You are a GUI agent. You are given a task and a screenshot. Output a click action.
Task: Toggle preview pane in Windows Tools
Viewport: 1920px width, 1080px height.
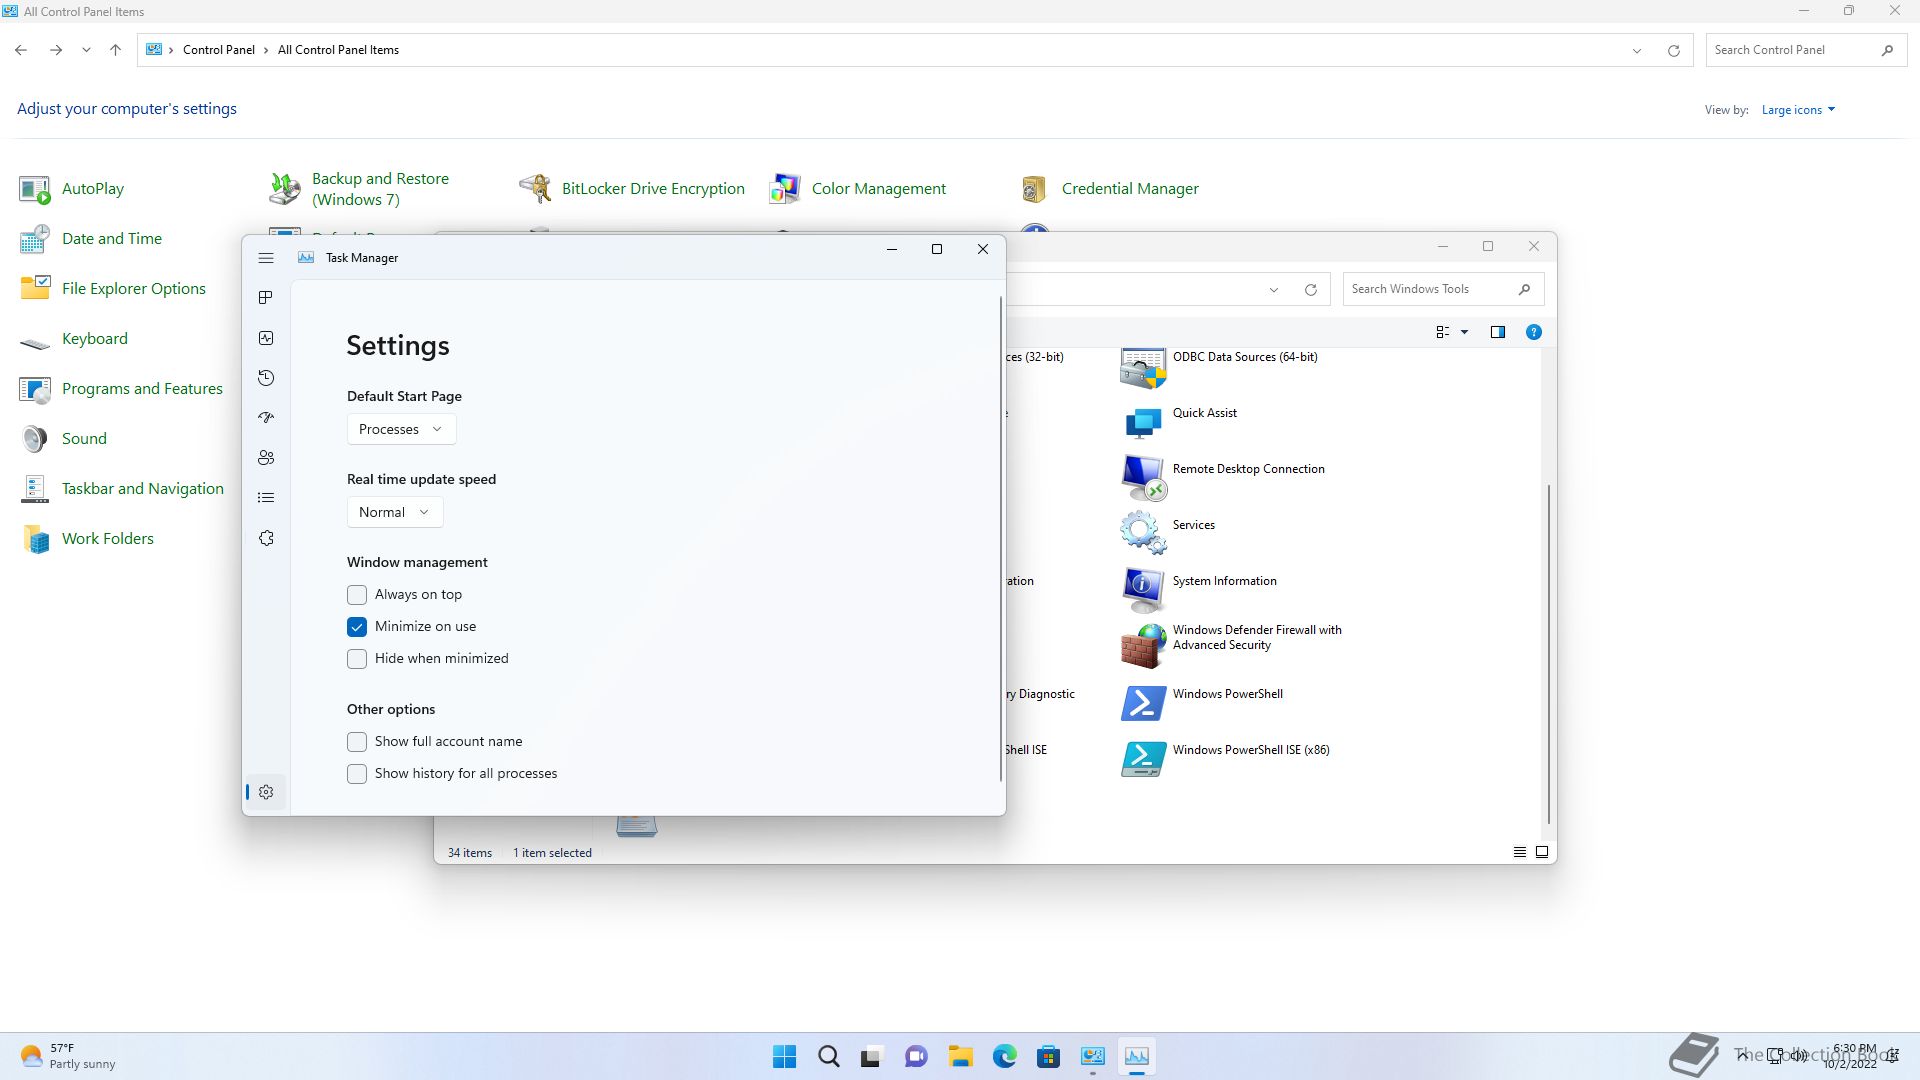[x=1498, y=332]
